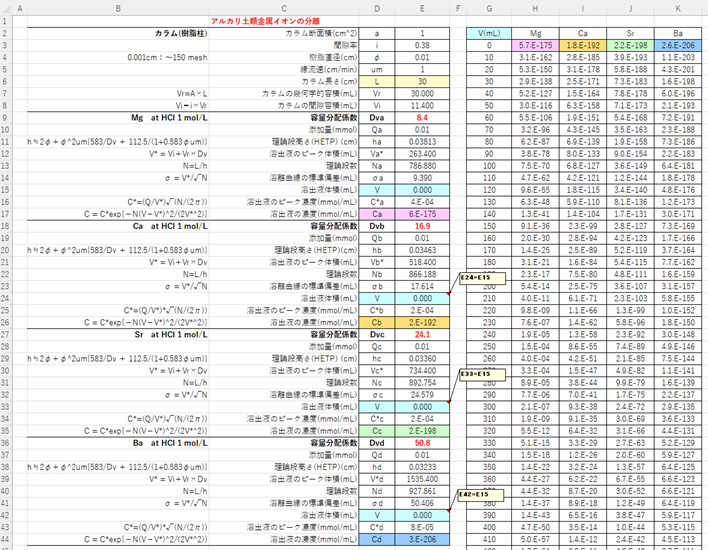Viewport: 708px width, 550px height.
Task: Click the blue label cell Cd
Action: pos(377,539)
